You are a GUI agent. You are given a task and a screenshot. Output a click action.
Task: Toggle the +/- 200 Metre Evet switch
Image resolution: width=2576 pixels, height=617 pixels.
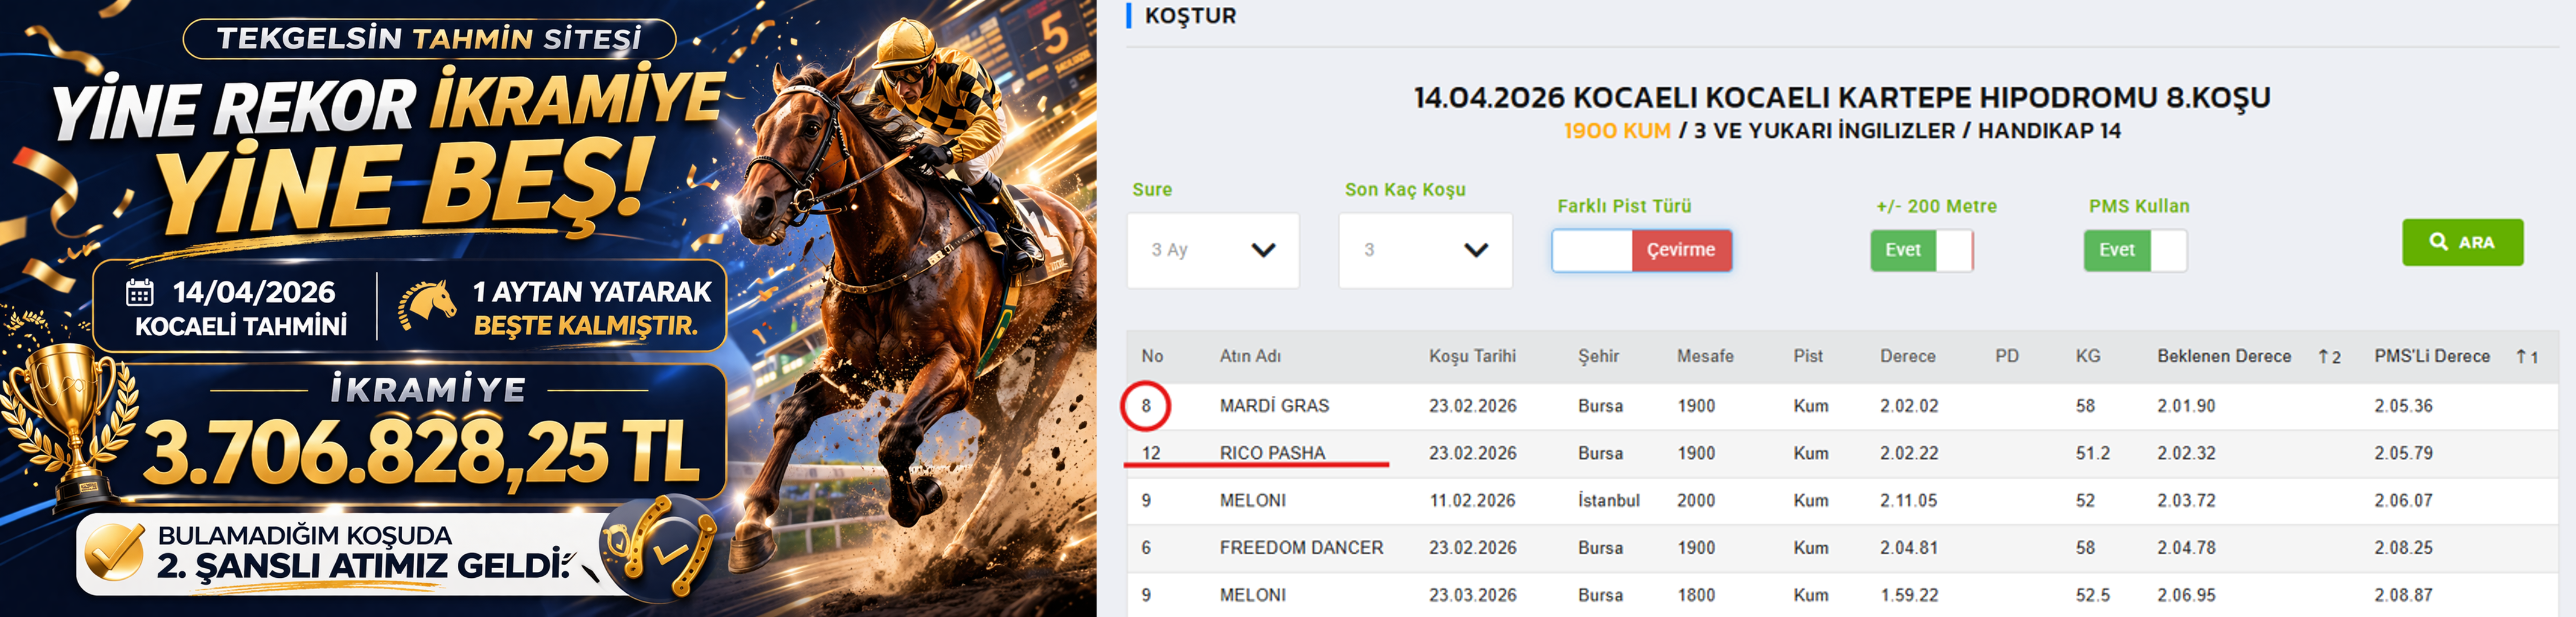tap(1921, 250)
